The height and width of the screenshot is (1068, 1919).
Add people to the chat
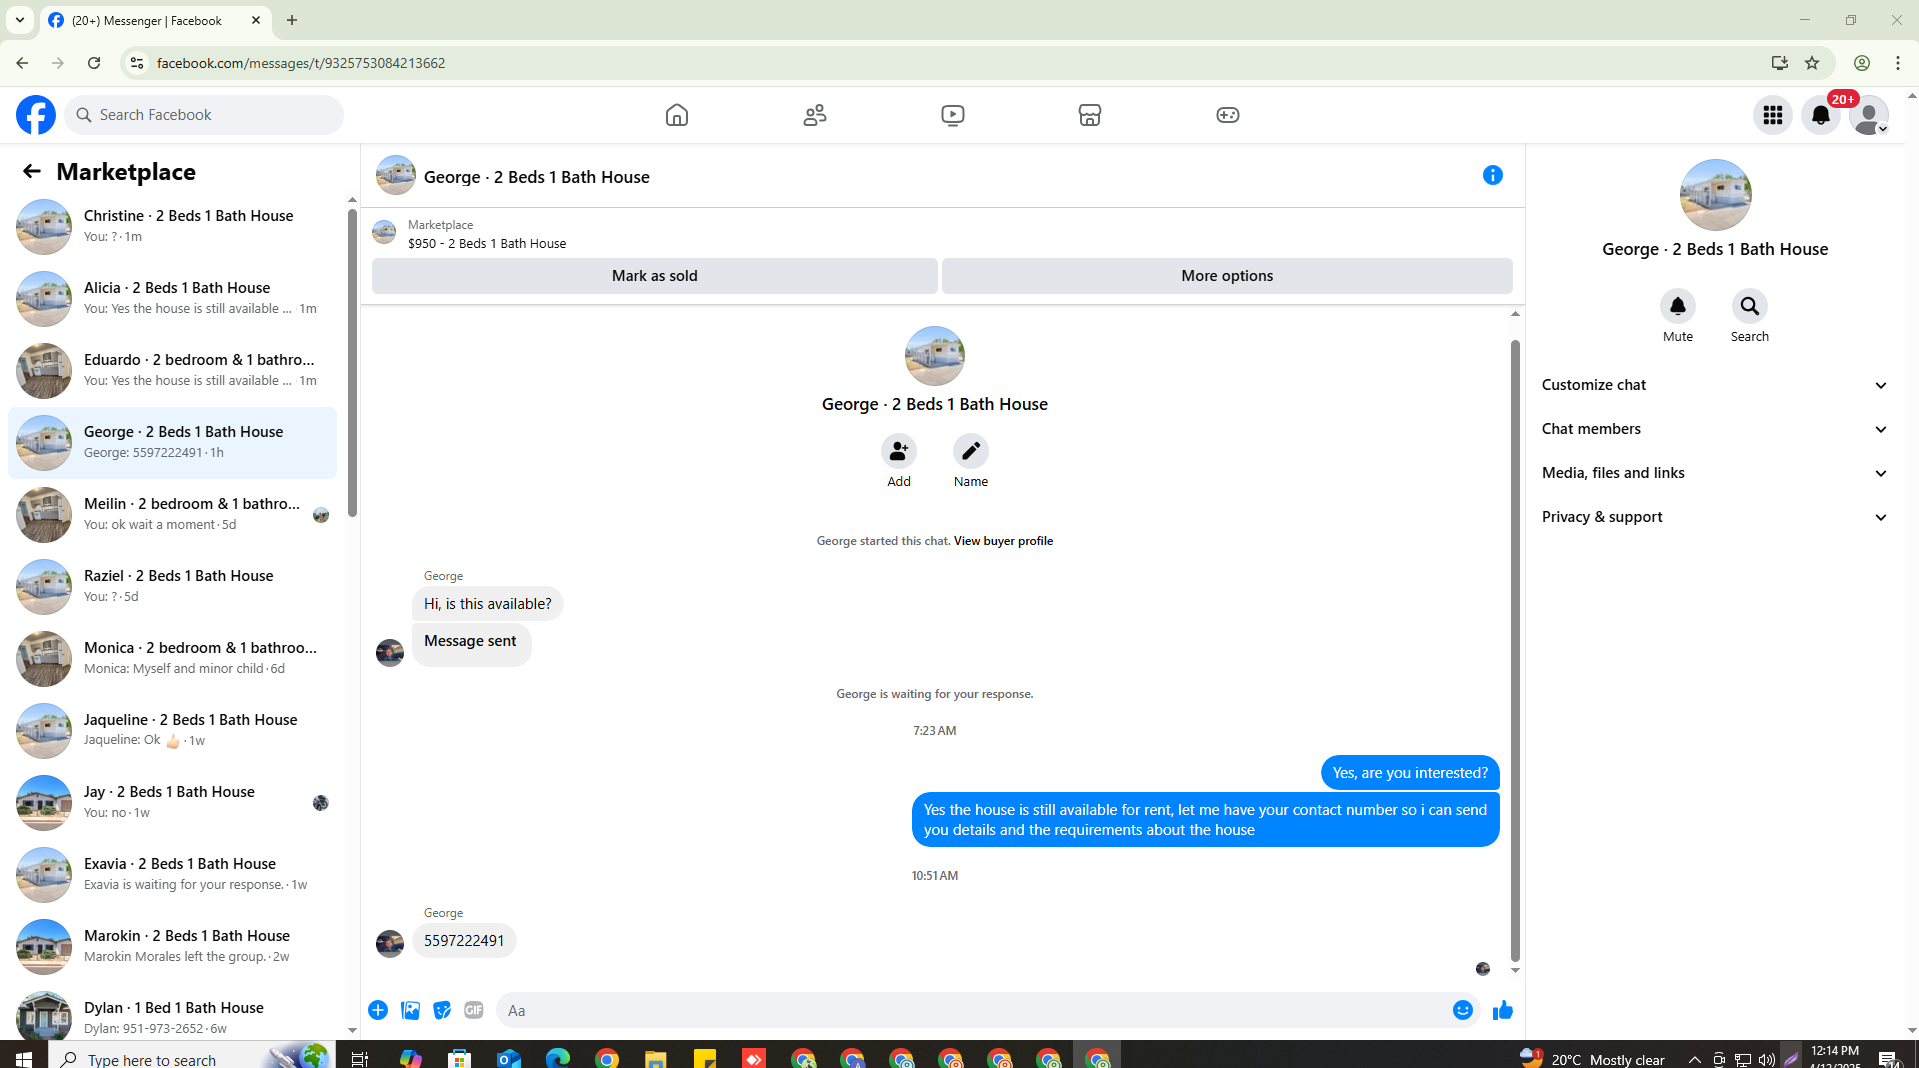pos(899,451)
